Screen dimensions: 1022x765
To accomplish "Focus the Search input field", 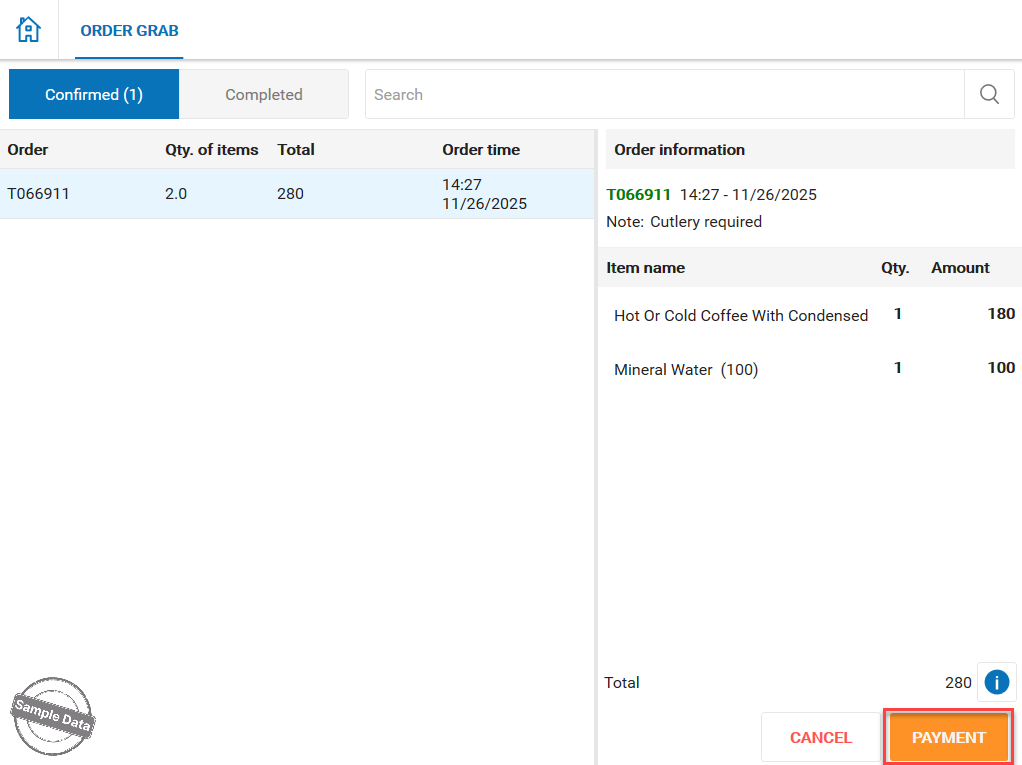I will (664, 94).
